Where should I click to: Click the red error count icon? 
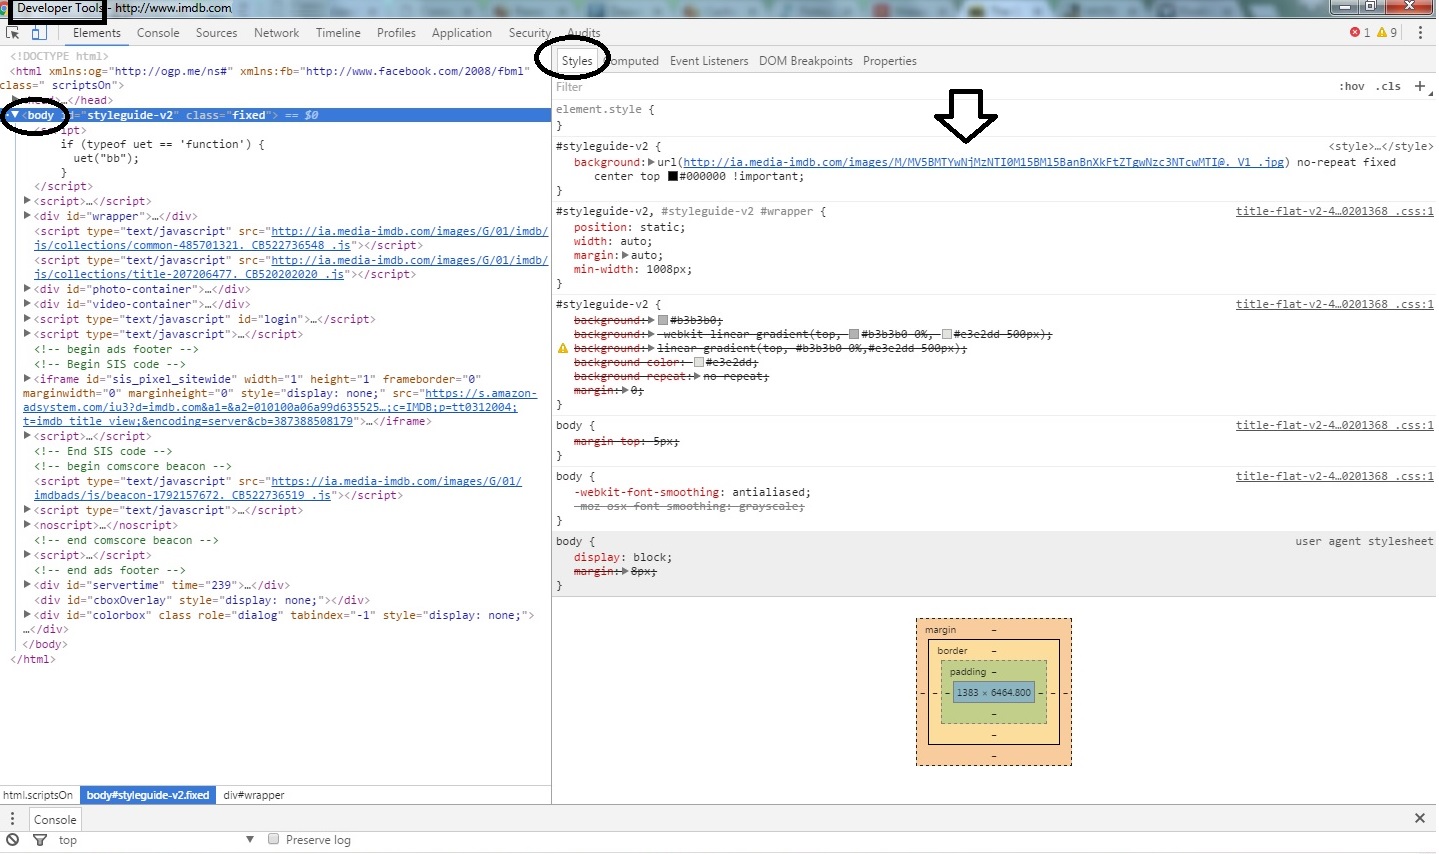(1355, 33)
